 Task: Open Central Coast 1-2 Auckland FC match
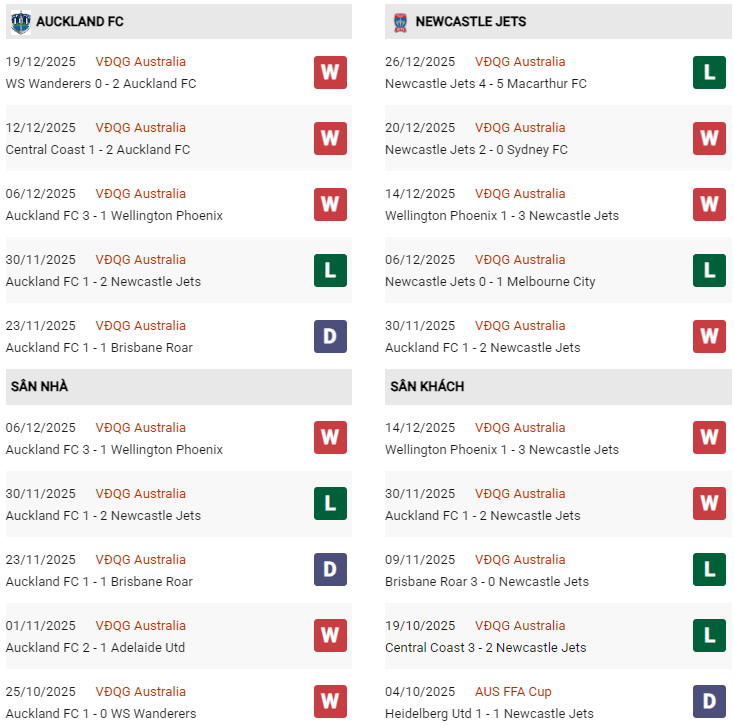coord(98,150)
